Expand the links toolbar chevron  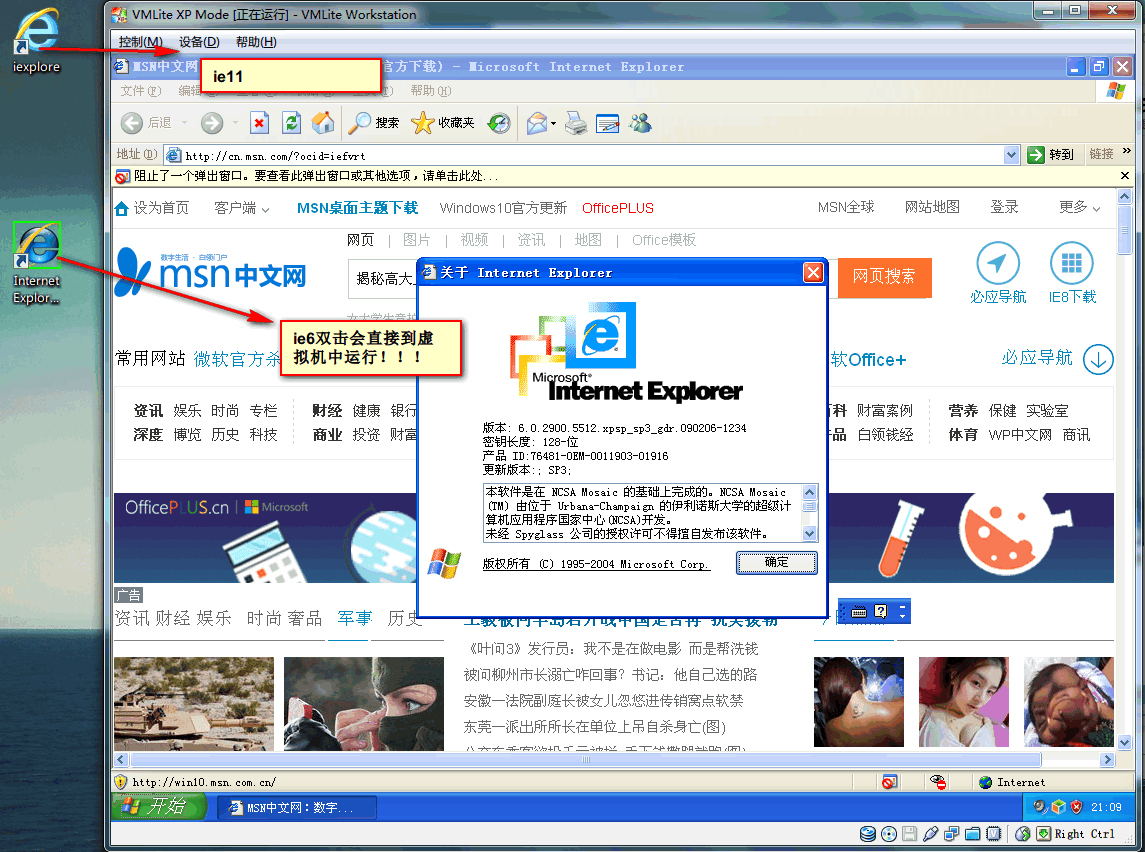pyautogui.click(x=1127, y=151)
